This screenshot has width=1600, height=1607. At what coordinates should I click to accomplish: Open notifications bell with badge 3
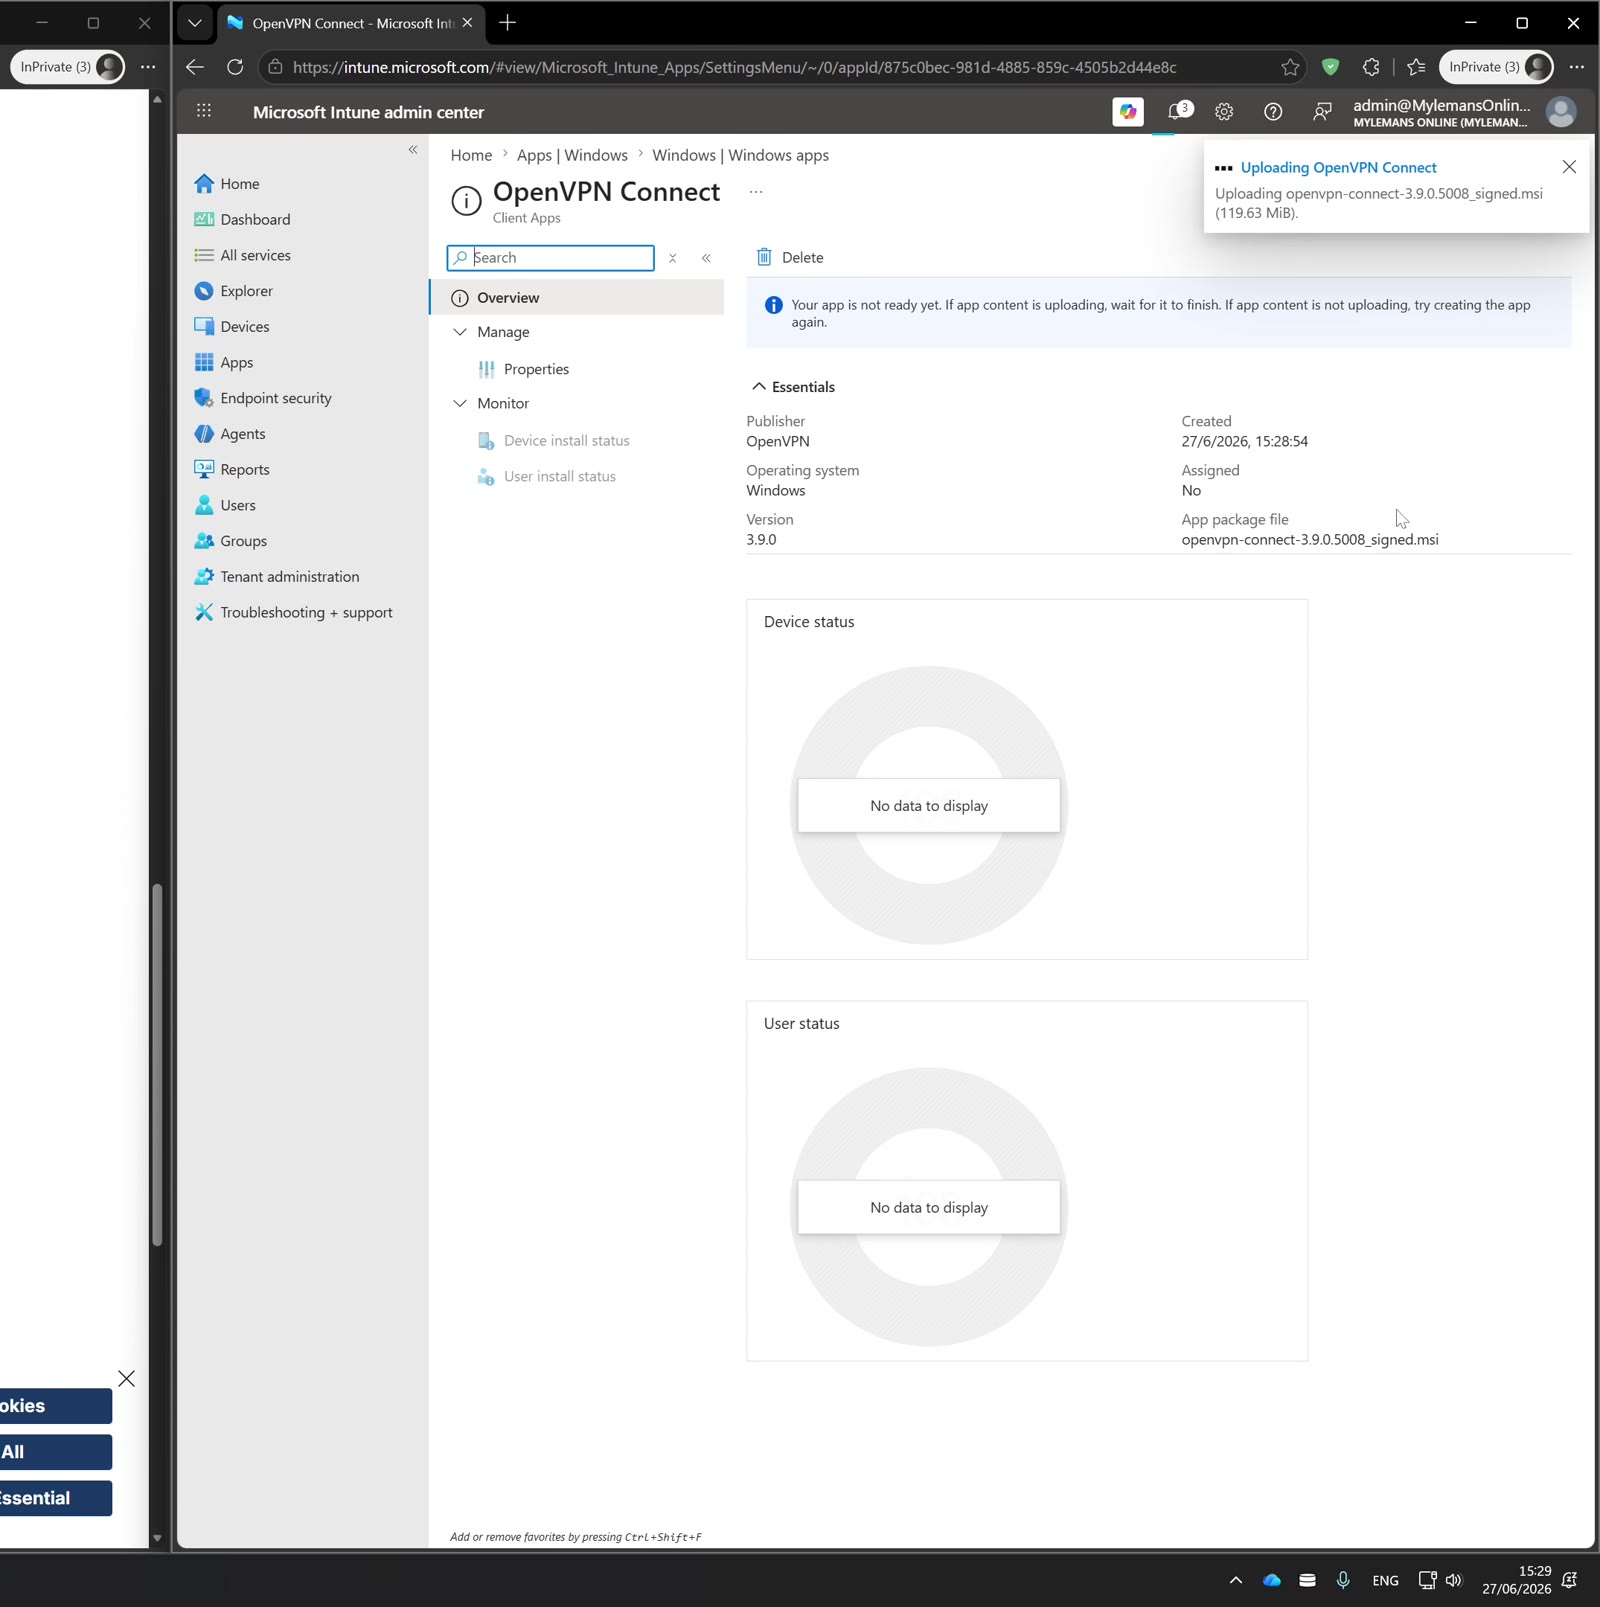(x=1179, y=112)
